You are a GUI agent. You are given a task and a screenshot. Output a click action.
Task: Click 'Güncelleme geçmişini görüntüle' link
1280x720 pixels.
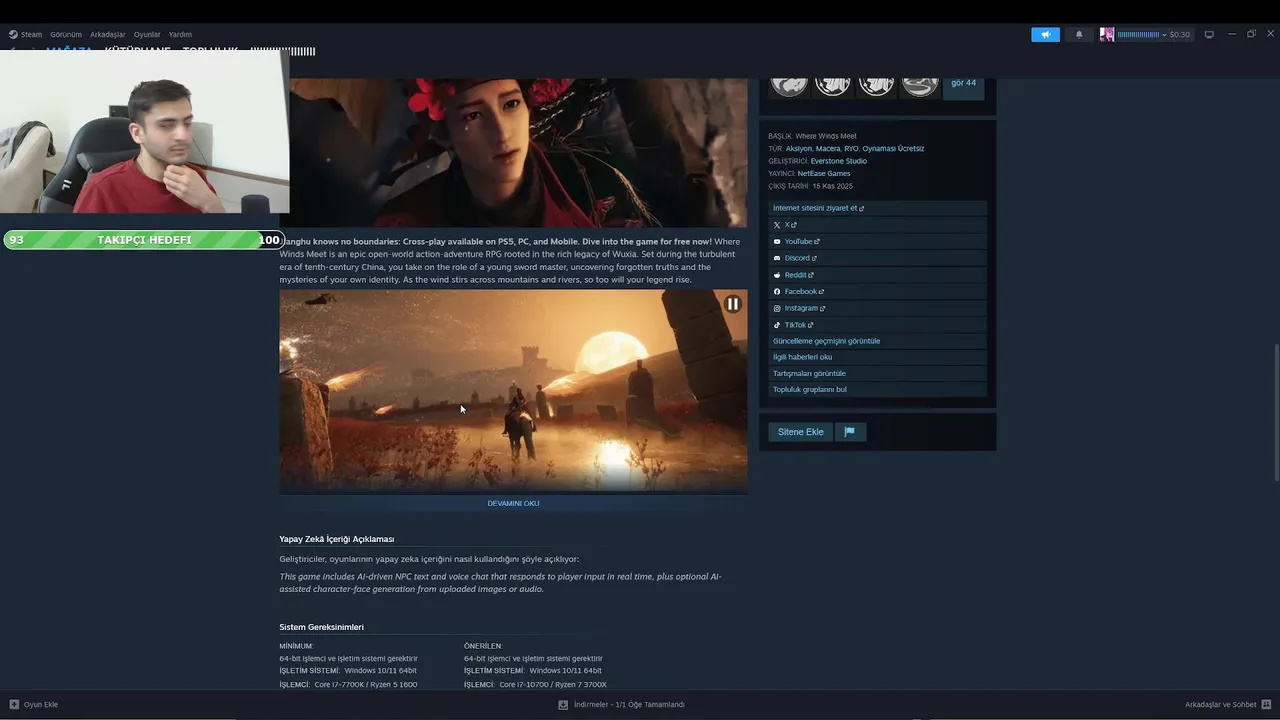827,341
